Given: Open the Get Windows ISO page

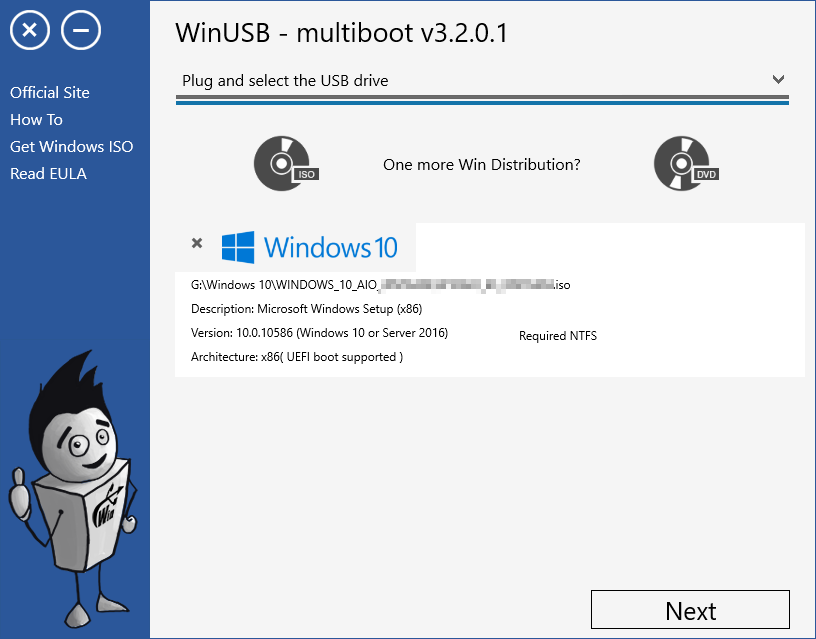Looking at the screenshot, I should click(71, 146).
